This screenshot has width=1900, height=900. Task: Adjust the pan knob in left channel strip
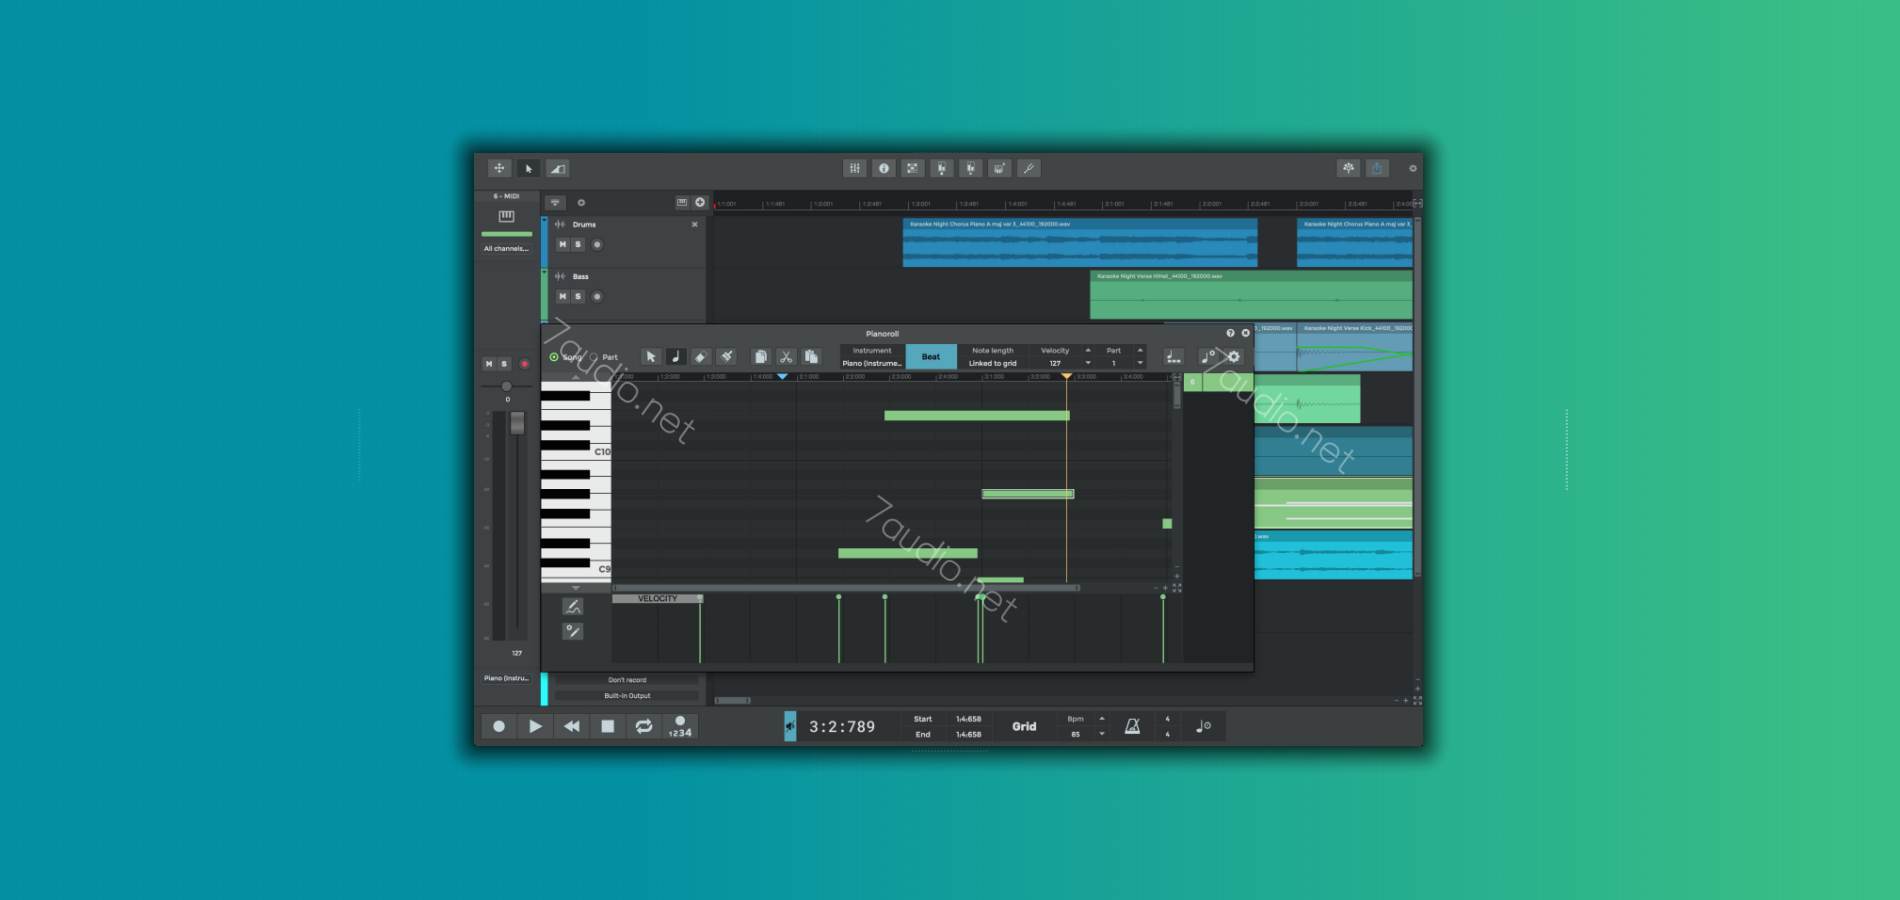tap(507, 386)
